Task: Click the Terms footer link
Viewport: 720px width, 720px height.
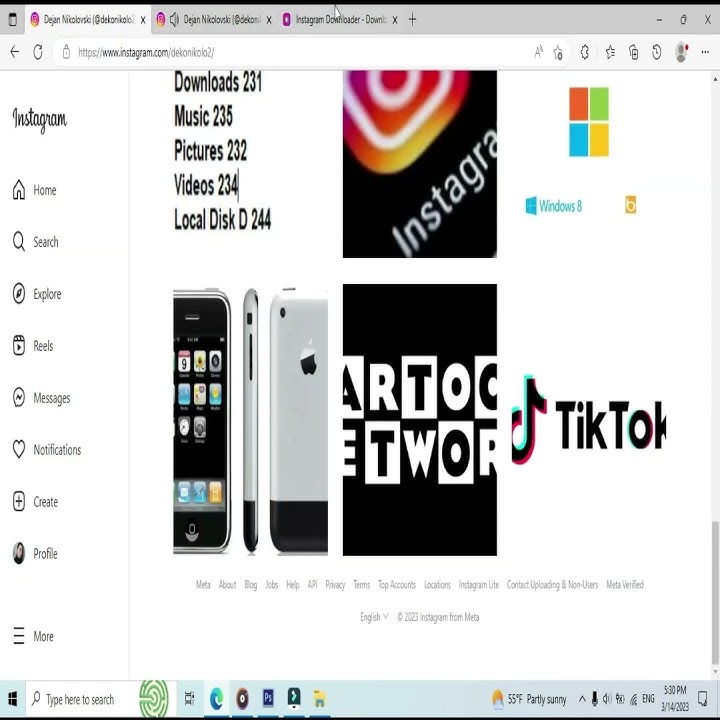Action: point(361,585)
